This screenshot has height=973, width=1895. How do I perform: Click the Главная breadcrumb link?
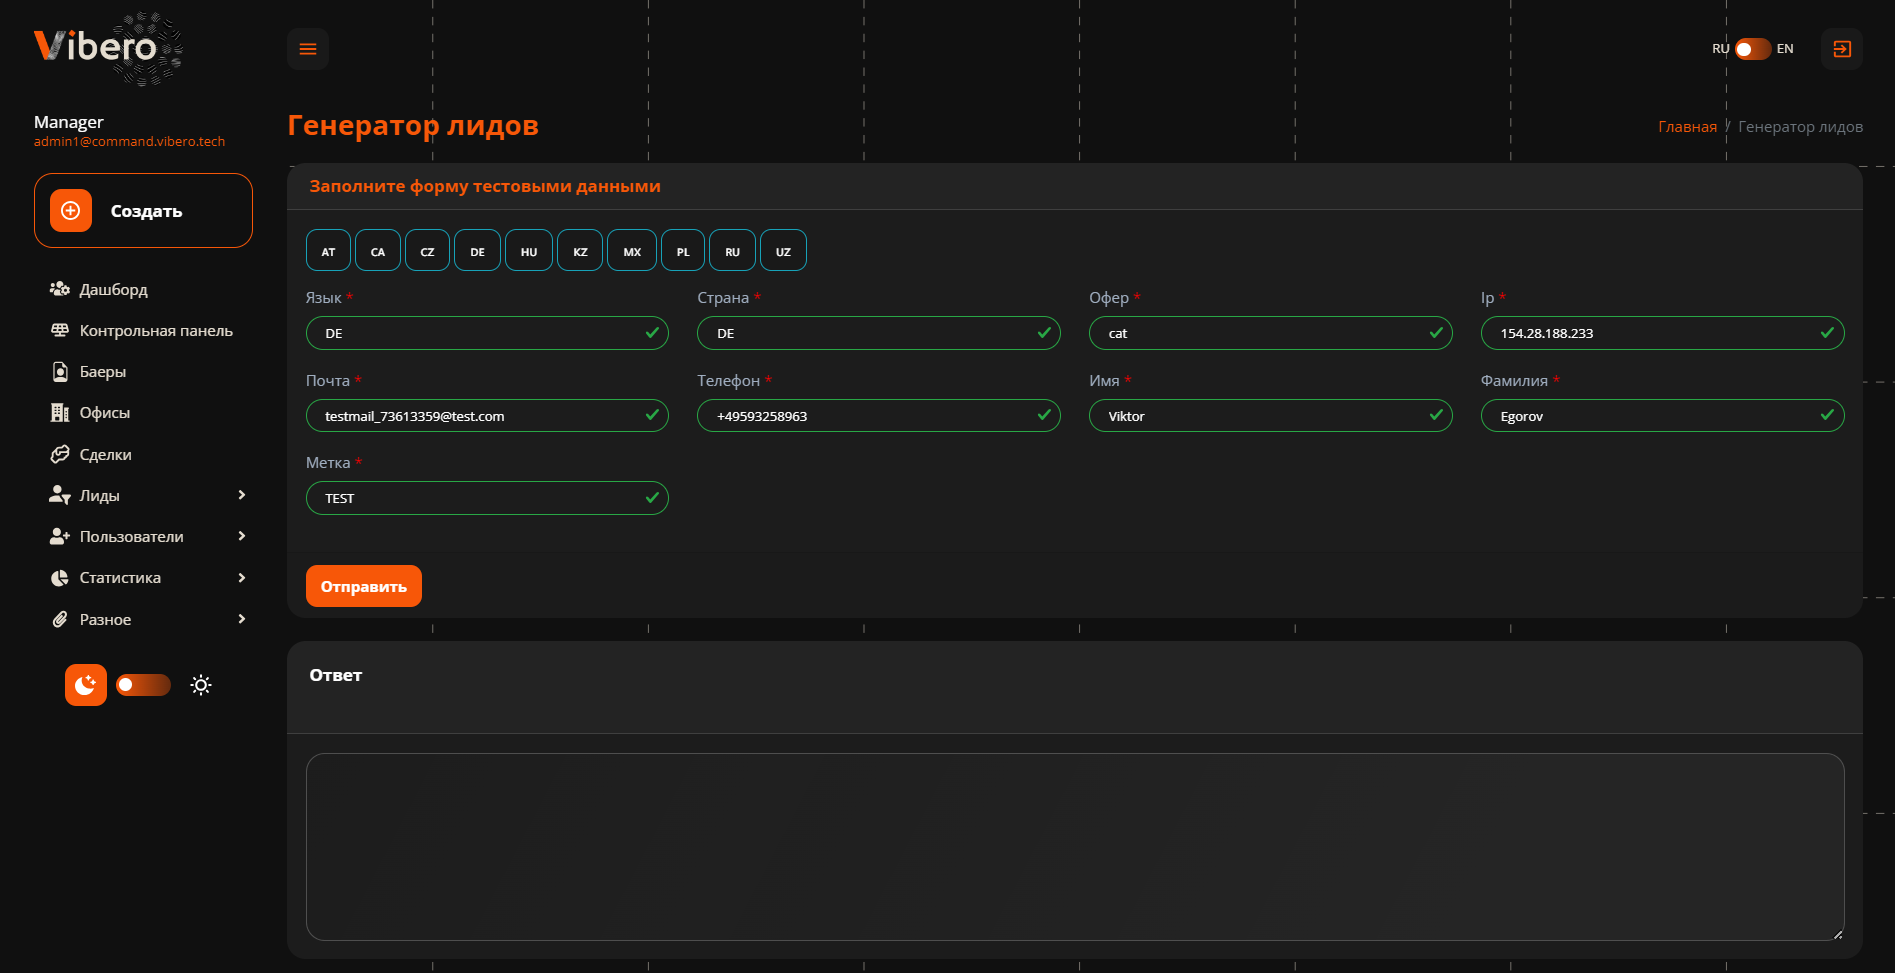point(1687,126)
